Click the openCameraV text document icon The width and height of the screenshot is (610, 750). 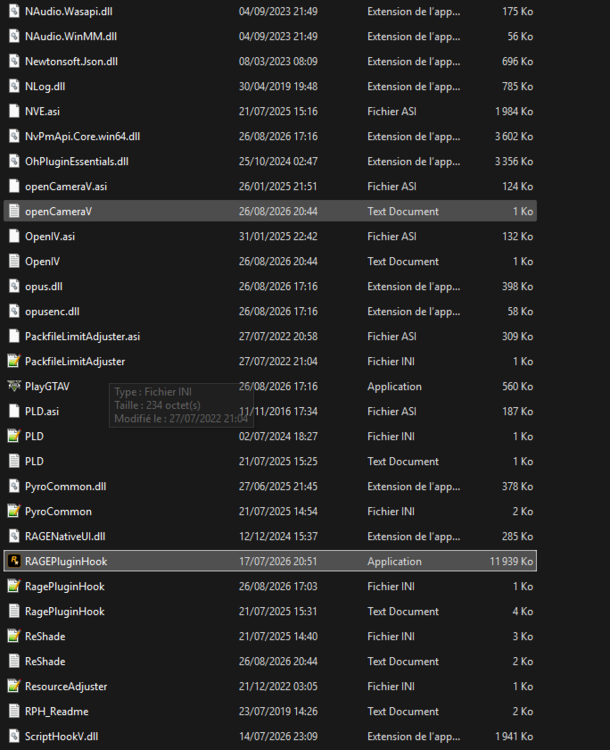14,211
